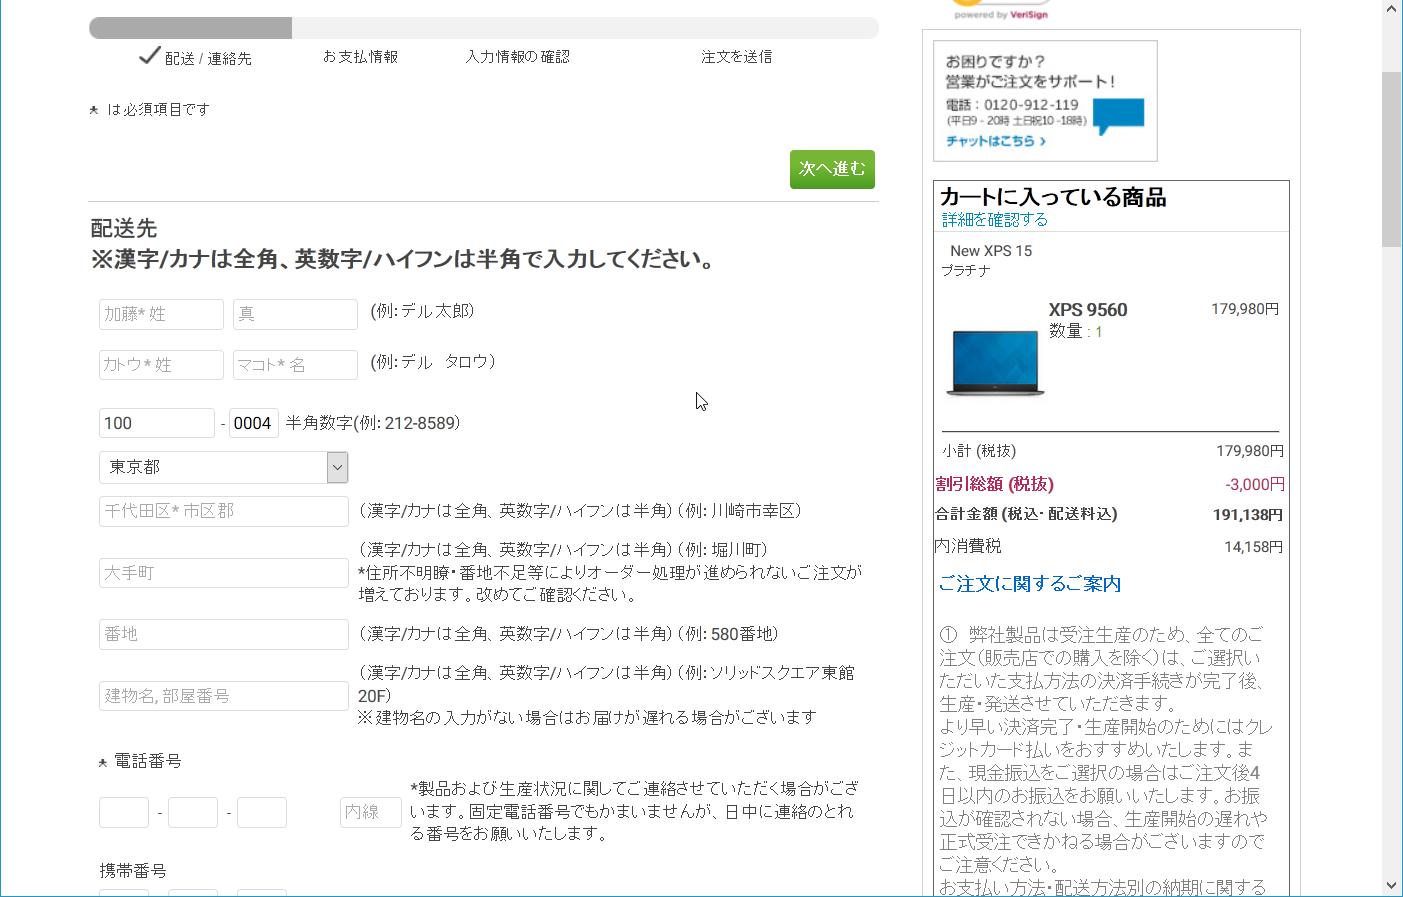Click the last name kanji field 加藤
Viewport: 1403px width, 897px height.
(161, 314)
